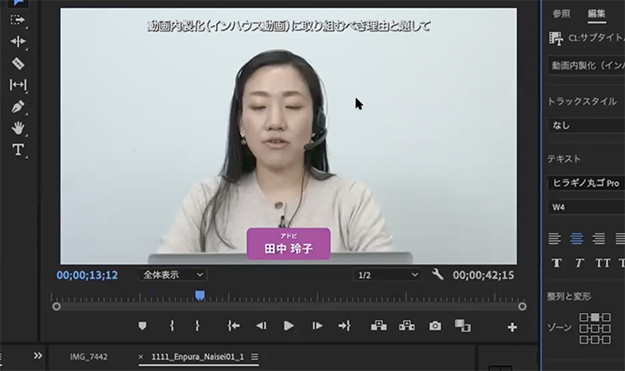Click the C1:サブタイトル track icon
The height and width of the screenshot is (371, 625).
[556, 38]
